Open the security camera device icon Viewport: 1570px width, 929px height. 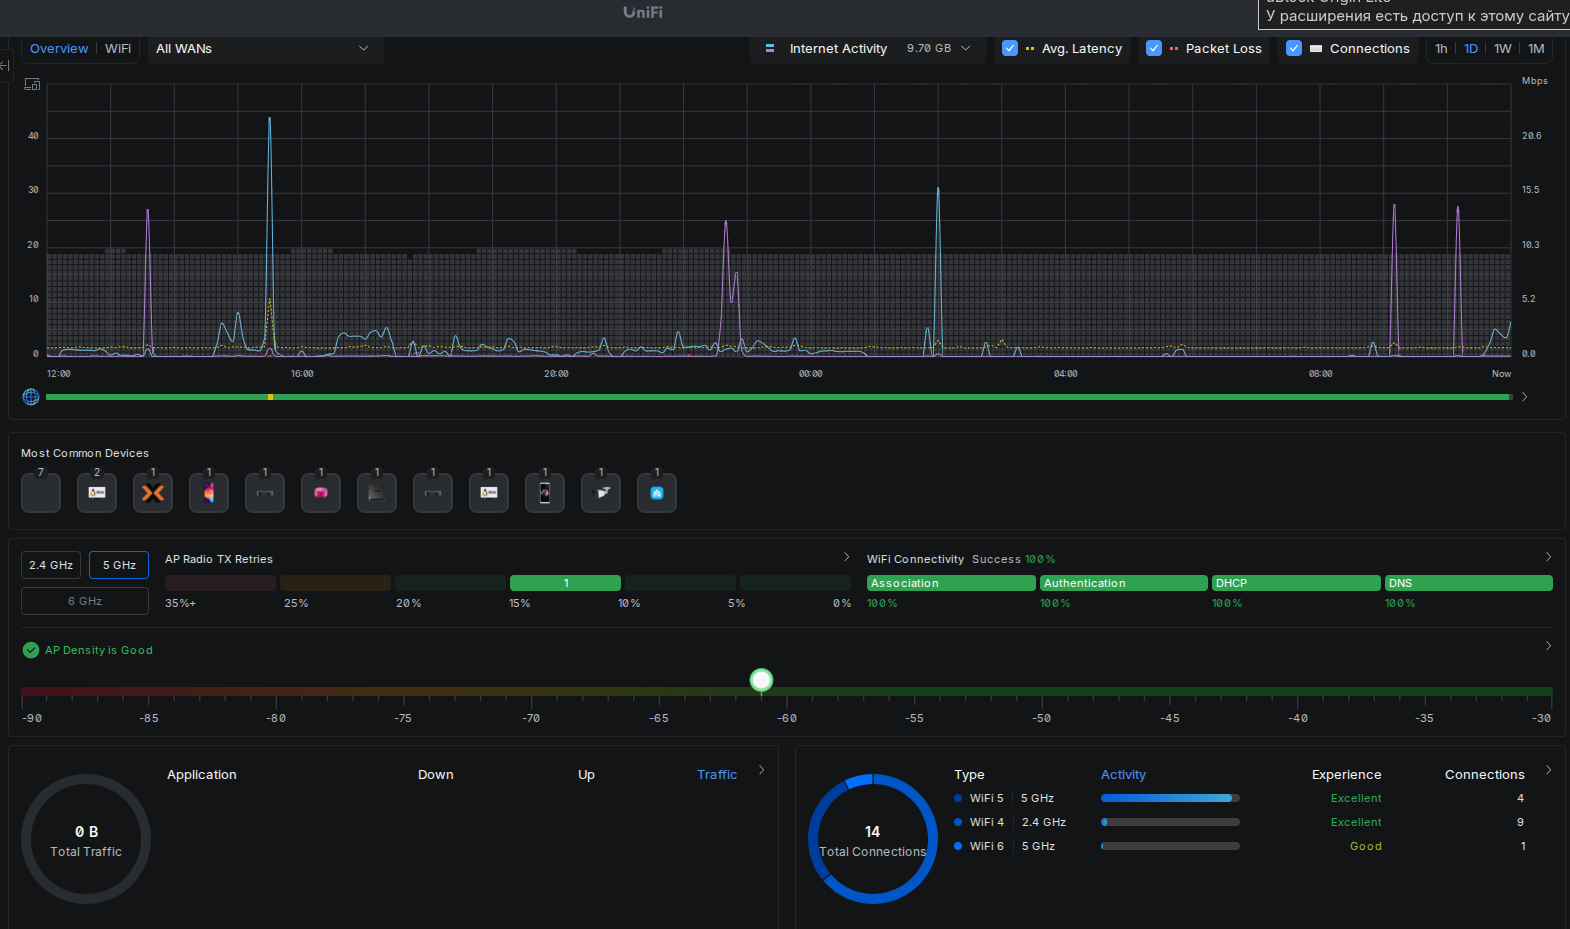[601, 493]
